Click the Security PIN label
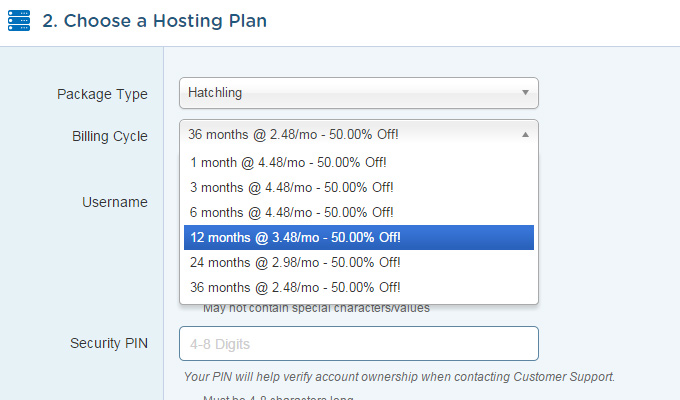 [109, 343]
